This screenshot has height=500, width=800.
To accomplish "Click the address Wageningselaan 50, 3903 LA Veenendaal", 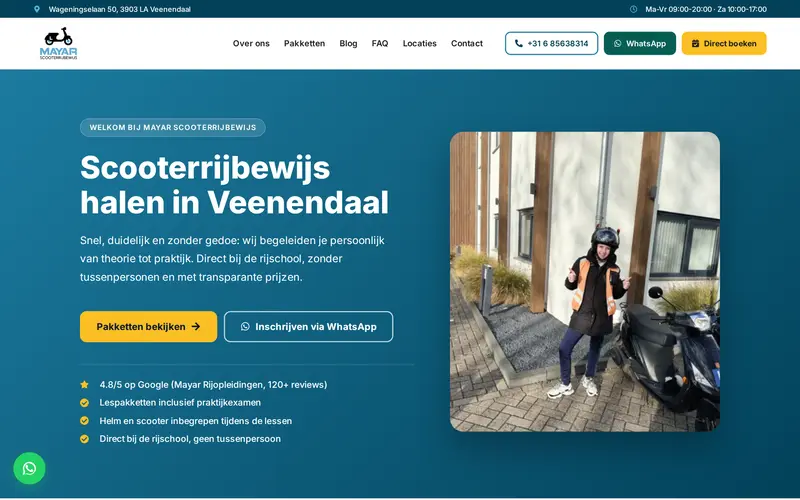I will coord(119,9).
